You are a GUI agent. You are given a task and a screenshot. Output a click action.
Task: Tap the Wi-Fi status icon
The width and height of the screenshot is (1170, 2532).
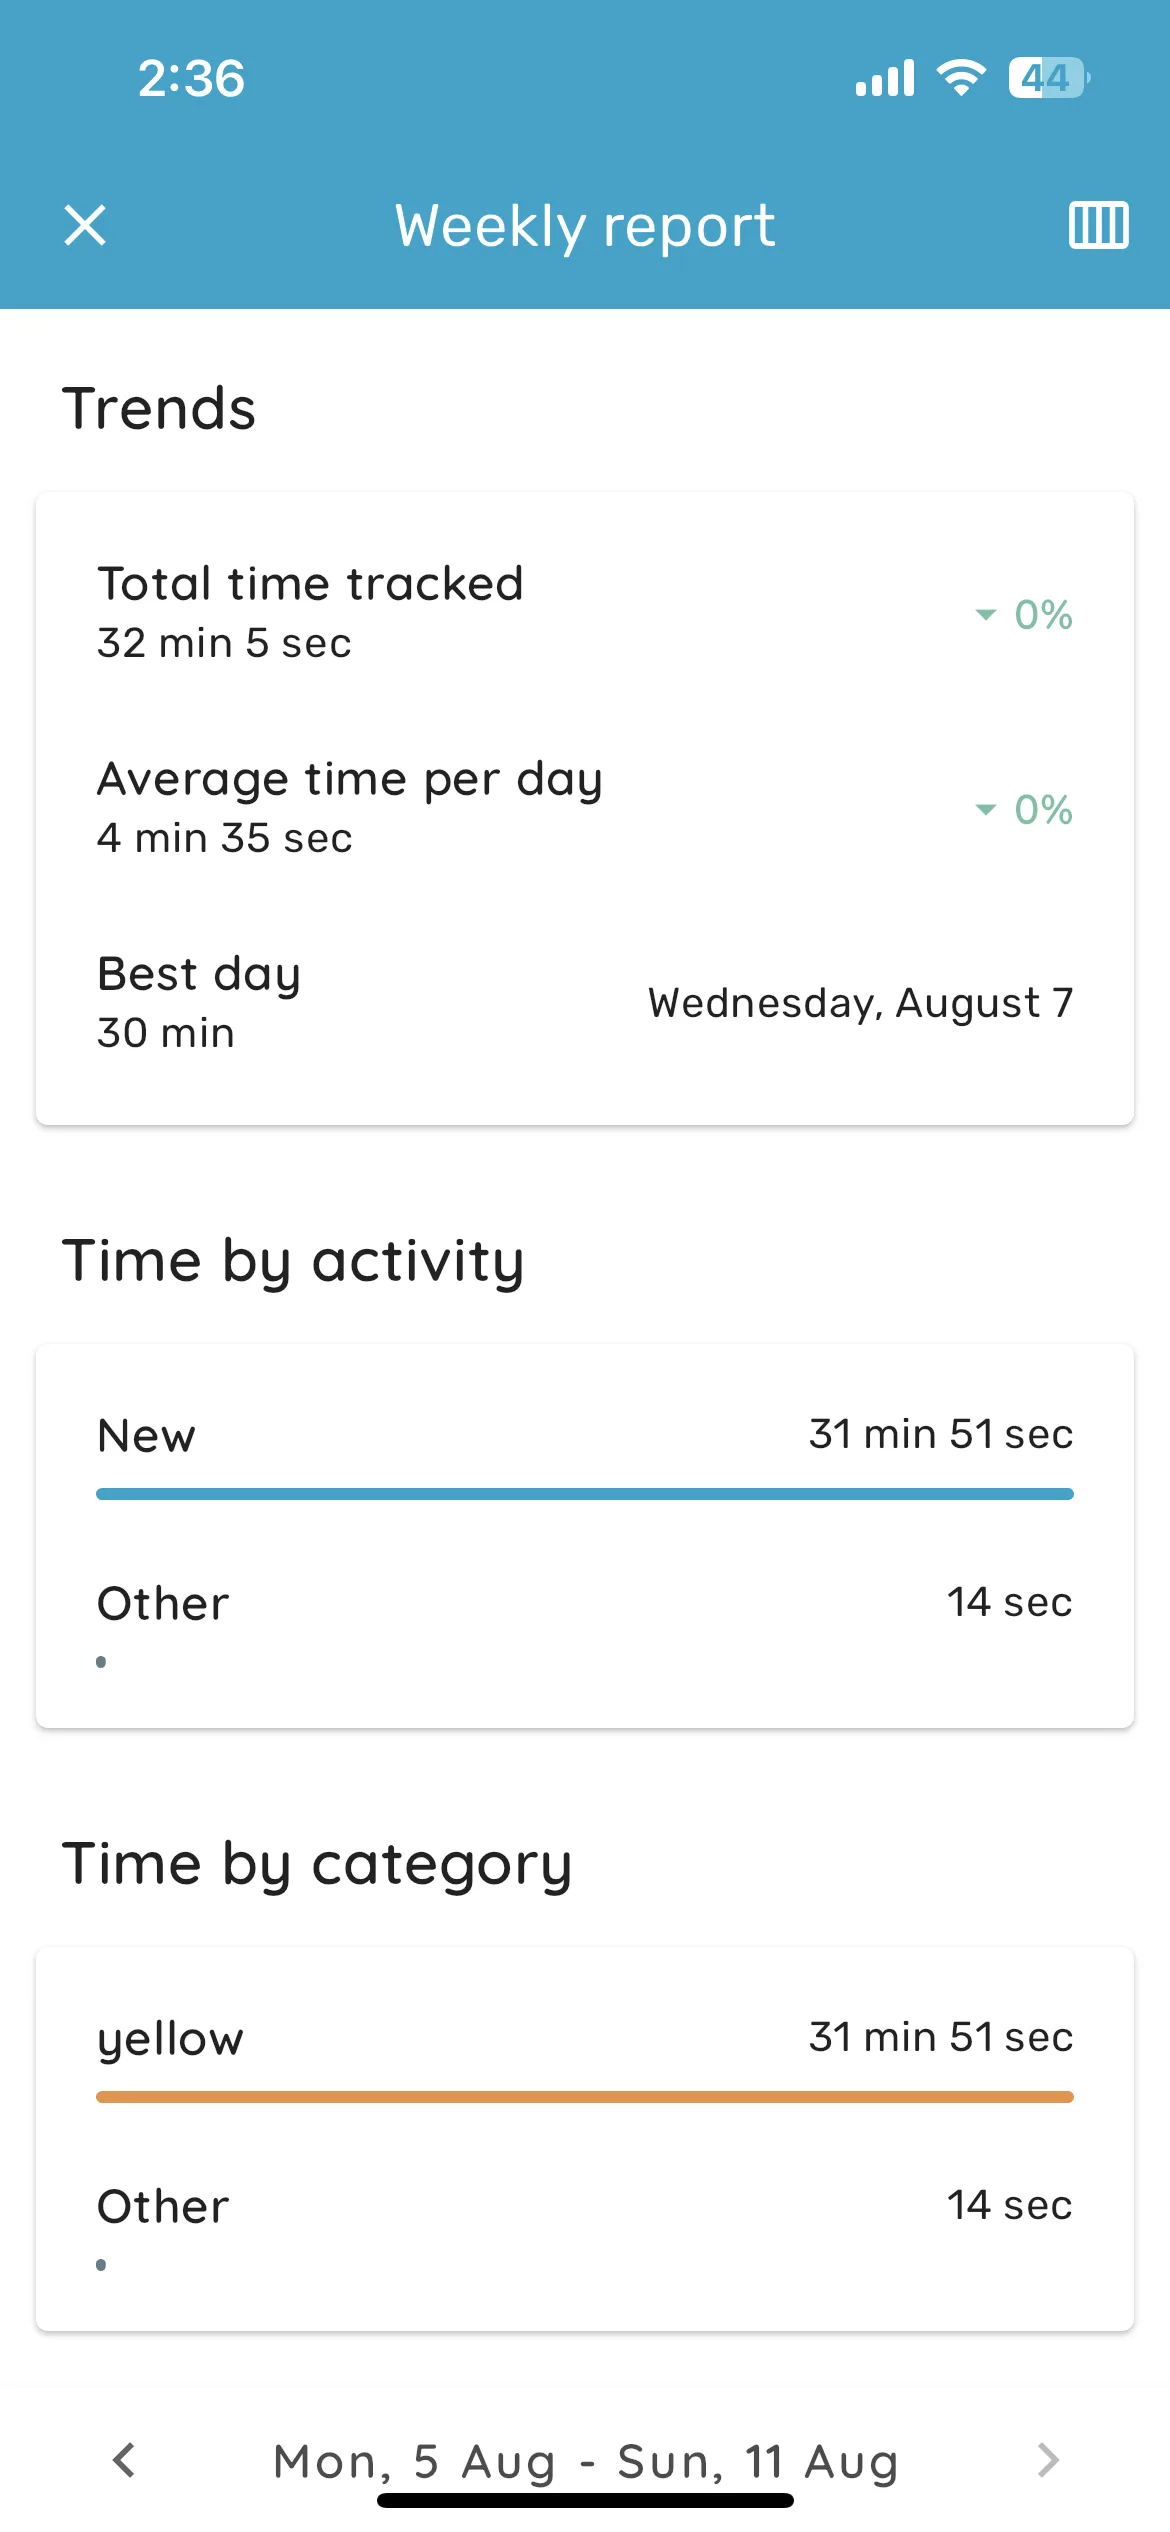(x=961, y=77)
